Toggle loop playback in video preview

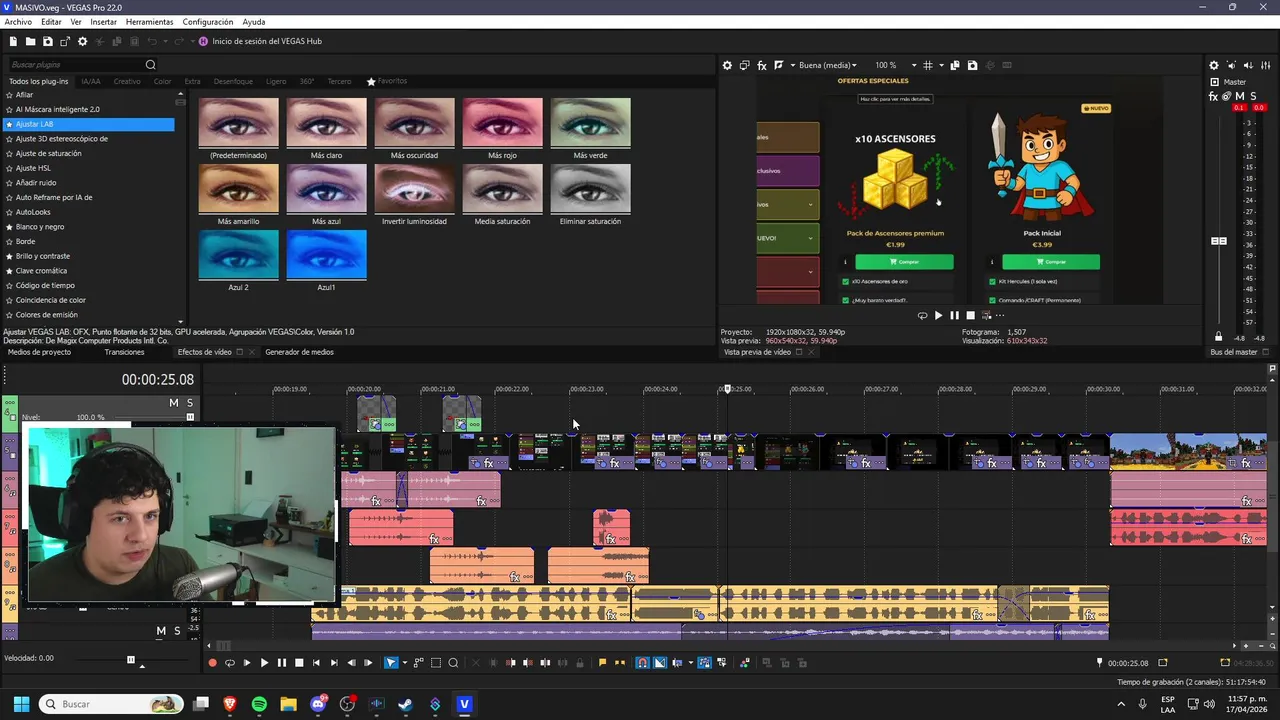[922, 315]
